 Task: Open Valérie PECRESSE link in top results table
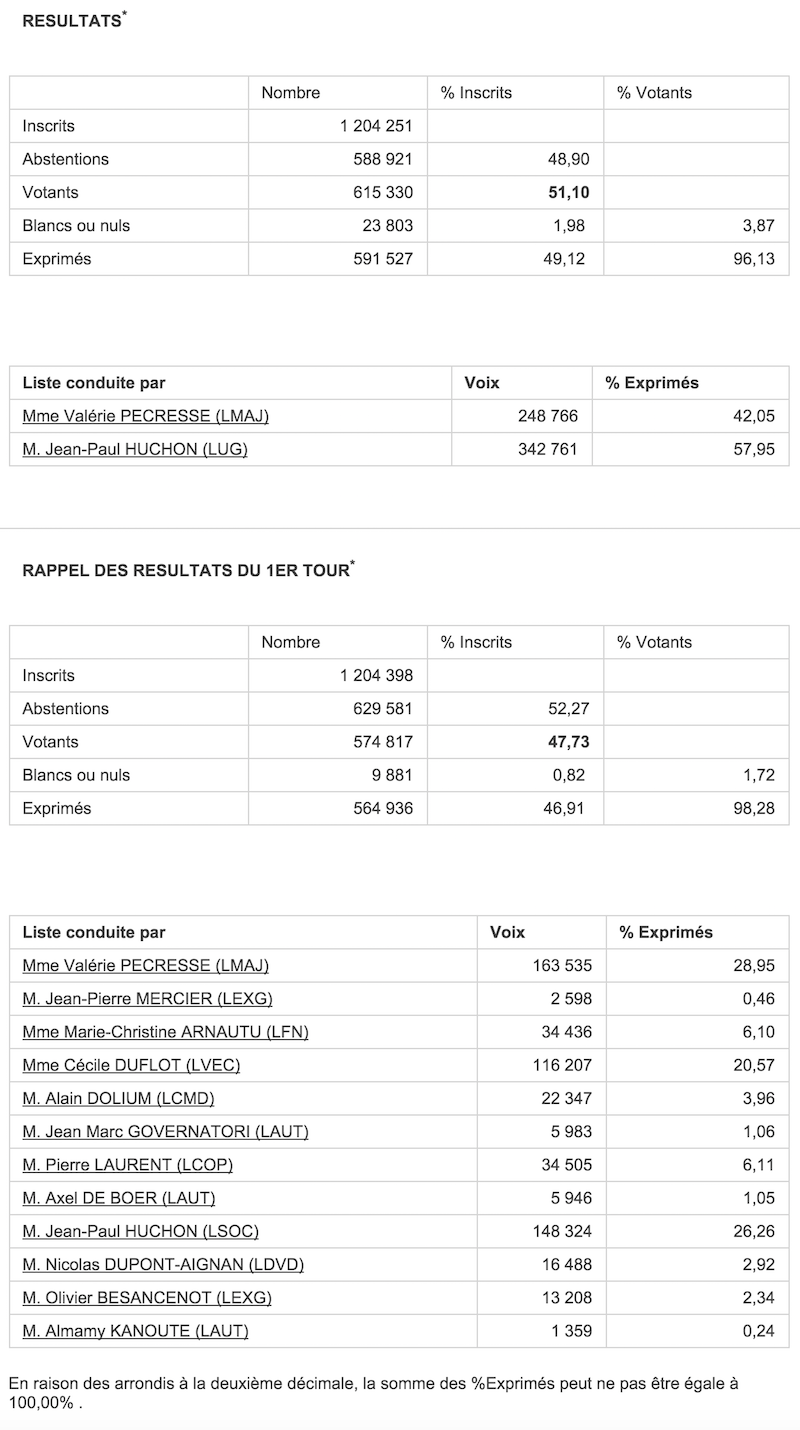[x=145, y=416]
